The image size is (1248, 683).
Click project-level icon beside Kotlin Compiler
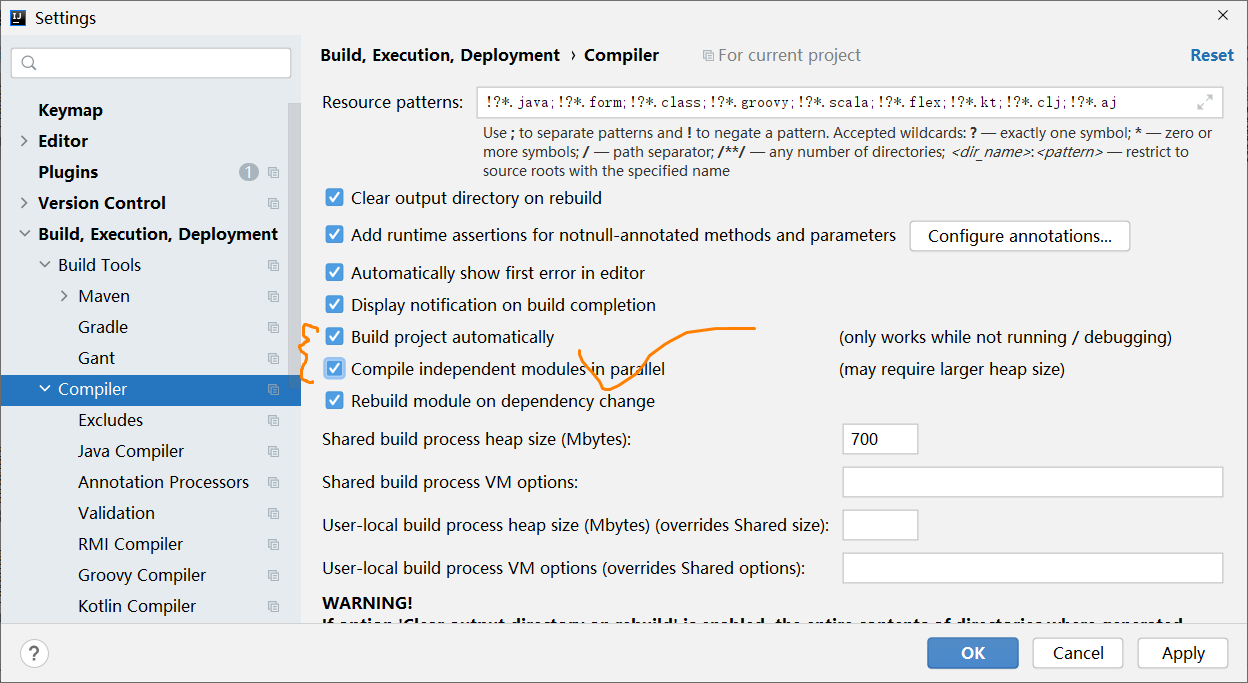point(273,606)
